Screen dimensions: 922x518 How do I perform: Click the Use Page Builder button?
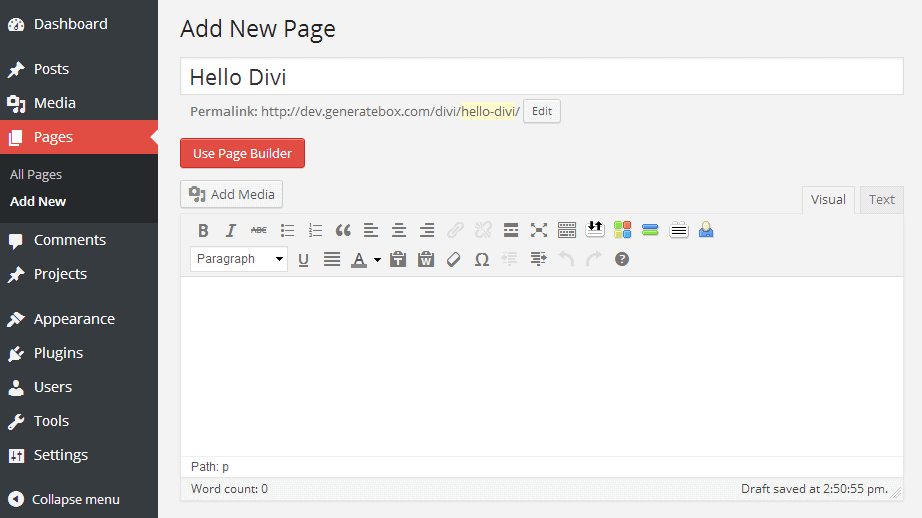[x=242, y=153]
